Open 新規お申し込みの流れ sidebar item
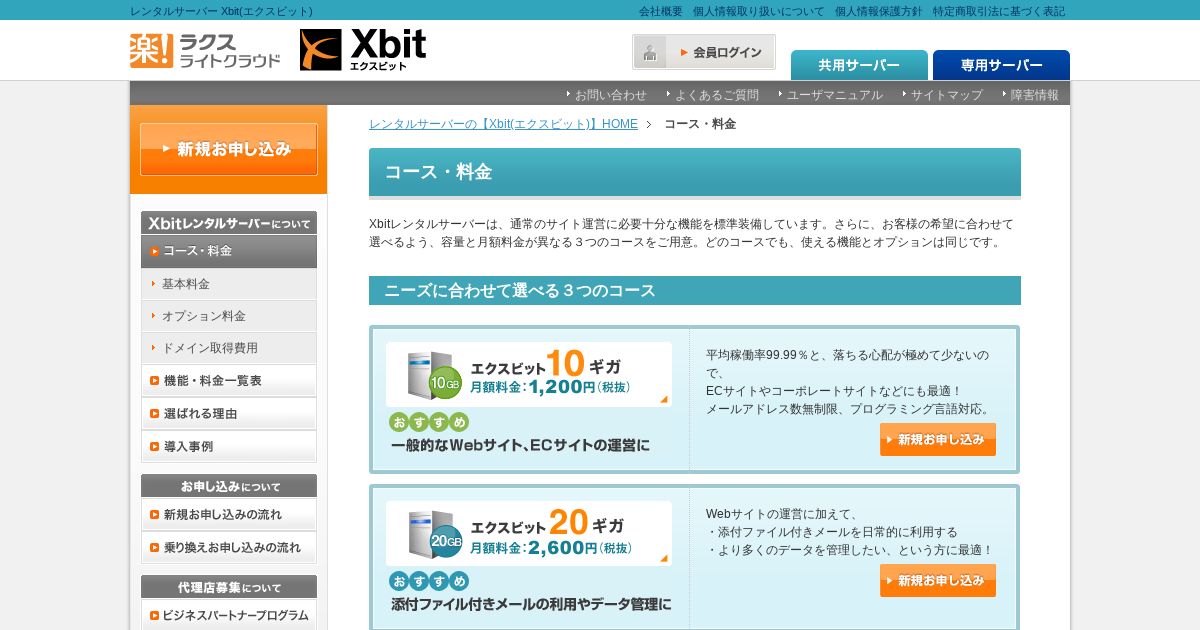The width and height of the screenshot is (1200, 630). pos(229,515)
